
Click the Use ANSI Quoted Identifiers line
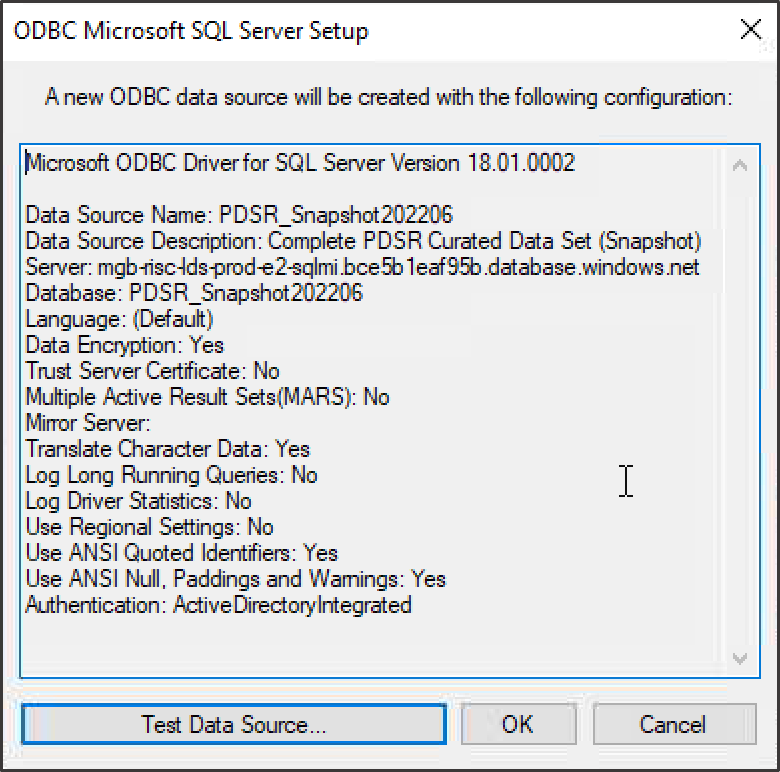pyautogui.click(x=182, y=553)
